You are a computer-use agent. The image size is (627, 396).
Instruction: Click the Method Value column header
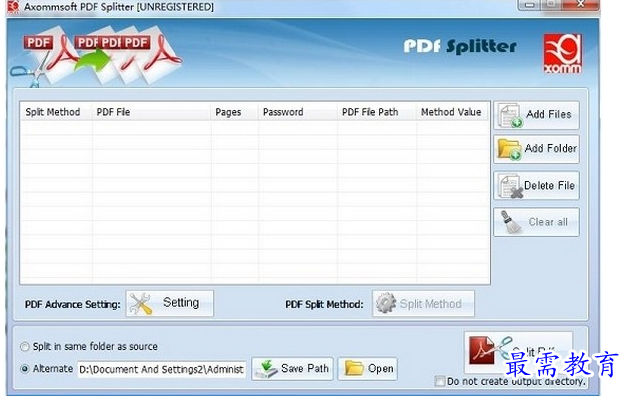tap(452, 112)
